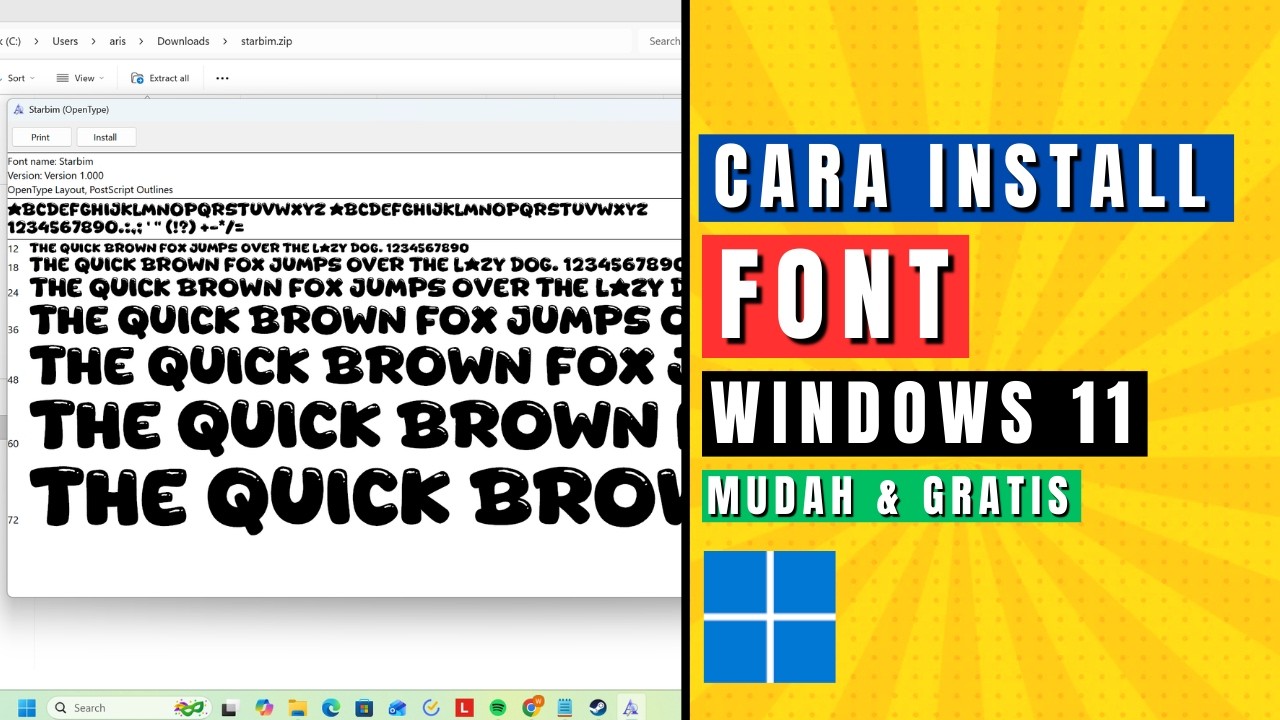The image size is (1280, 720).
Task: Go to Users in the address bar
Action: [65, 41]
